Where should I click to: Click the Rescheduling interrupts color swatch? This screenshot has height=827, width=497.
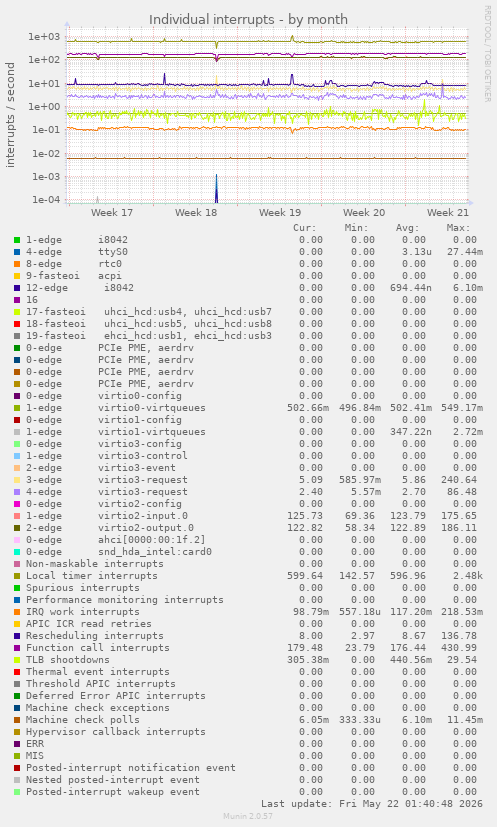click(x=17, y=636)
